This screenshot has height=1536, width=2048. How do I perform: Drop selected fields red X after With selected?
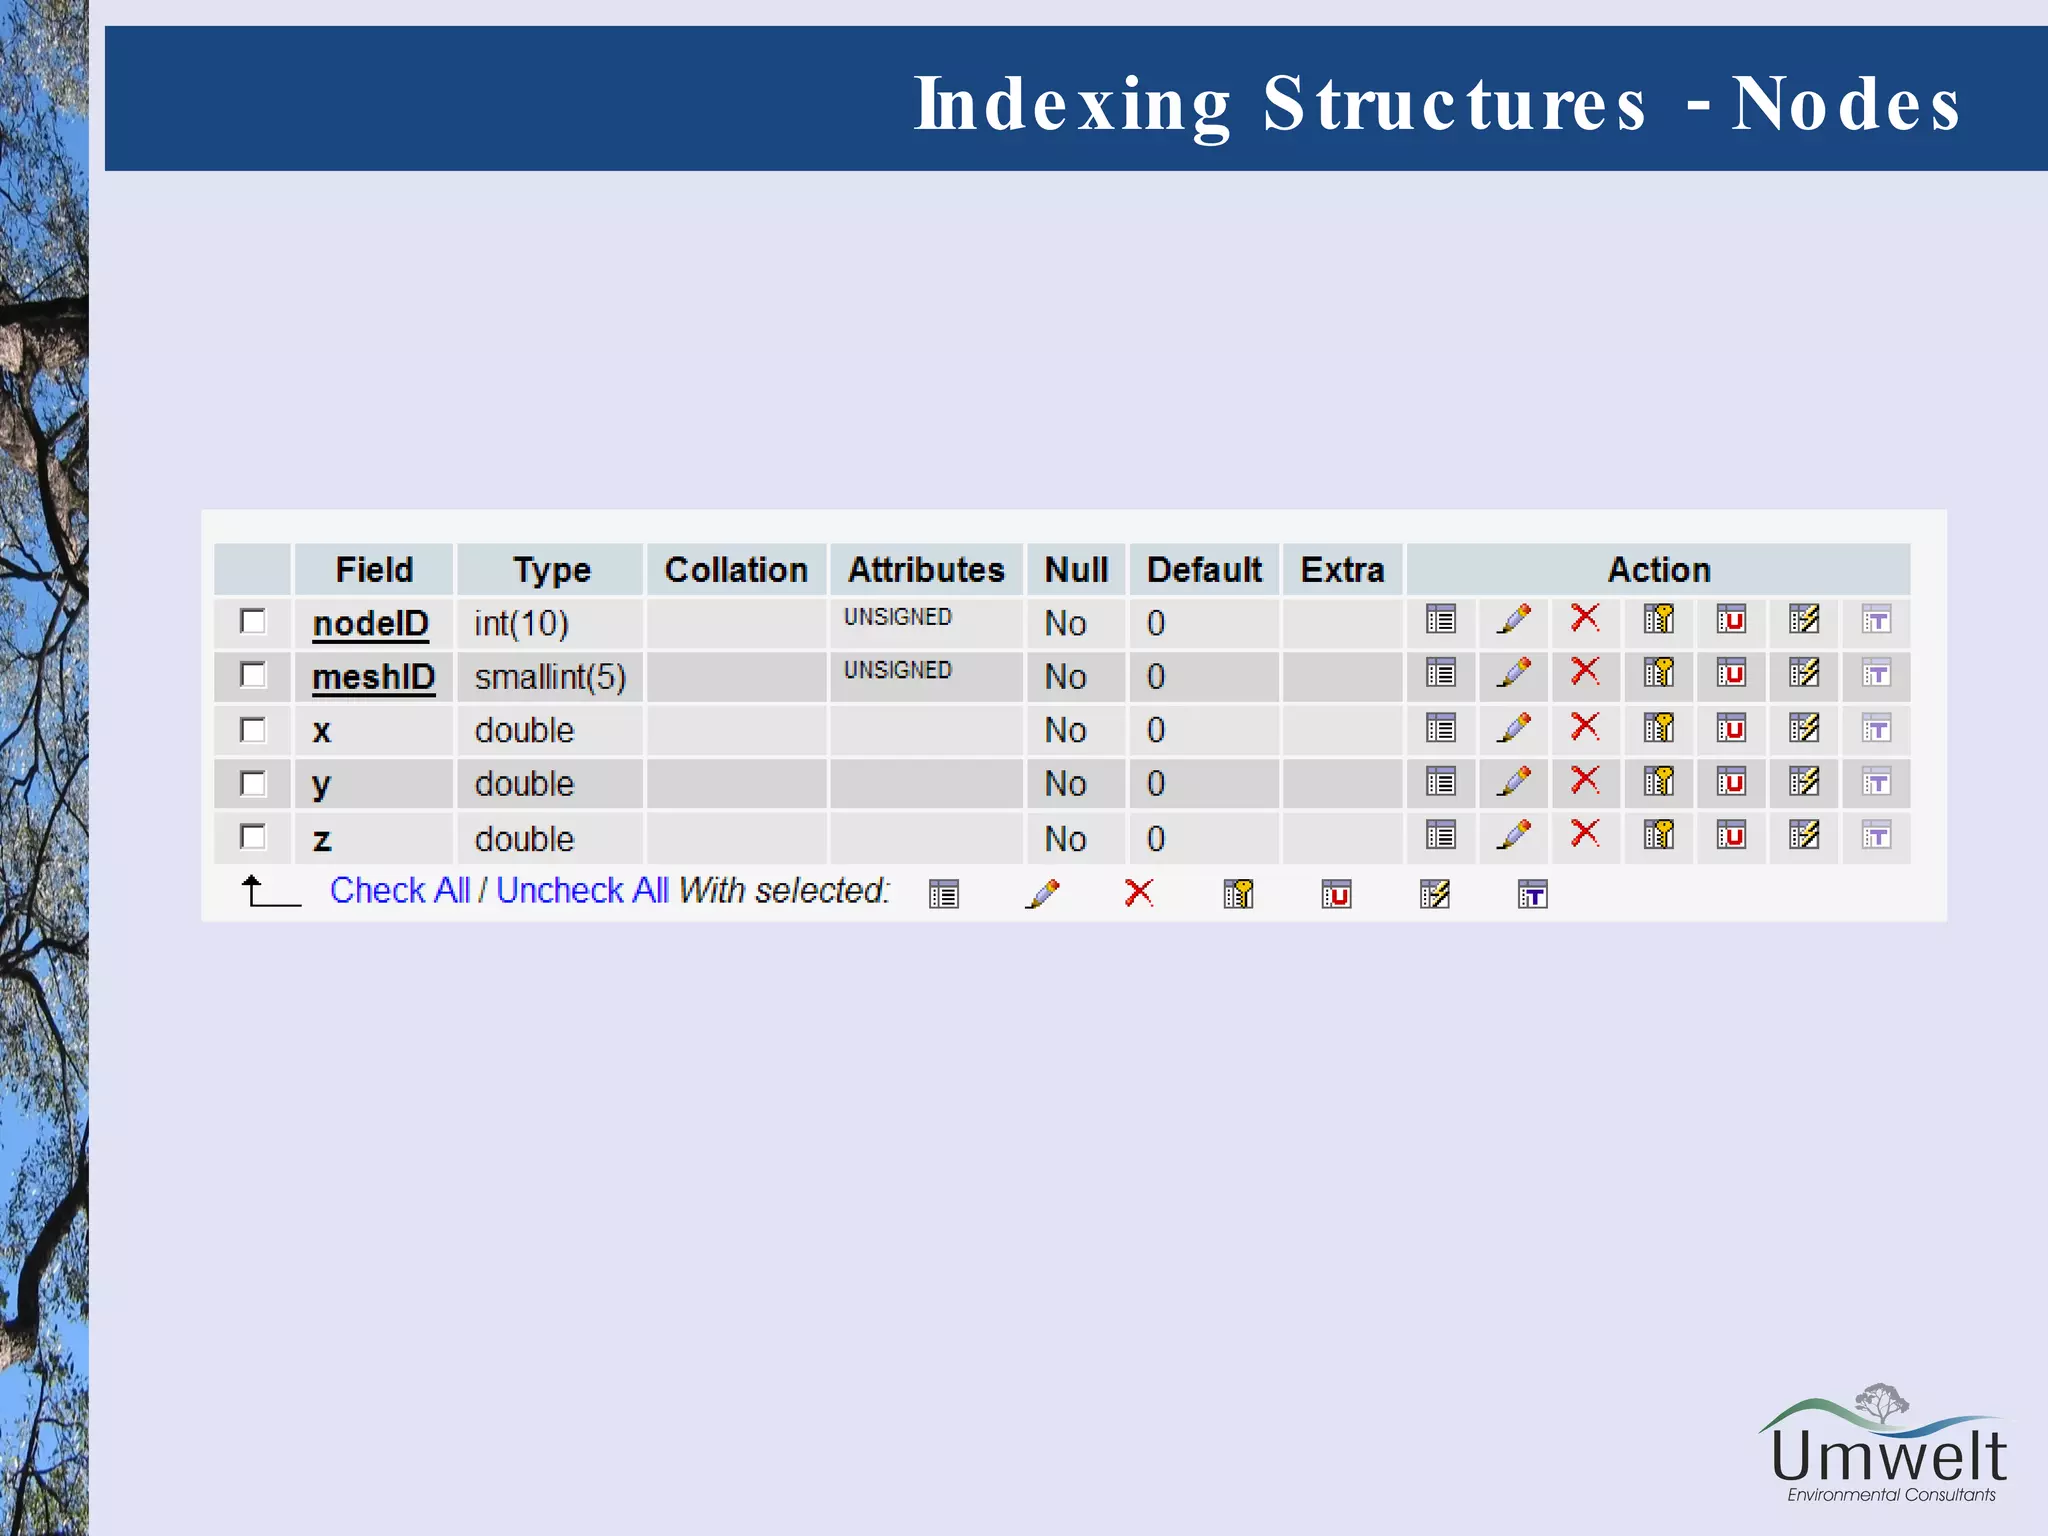click(1139, 892)
